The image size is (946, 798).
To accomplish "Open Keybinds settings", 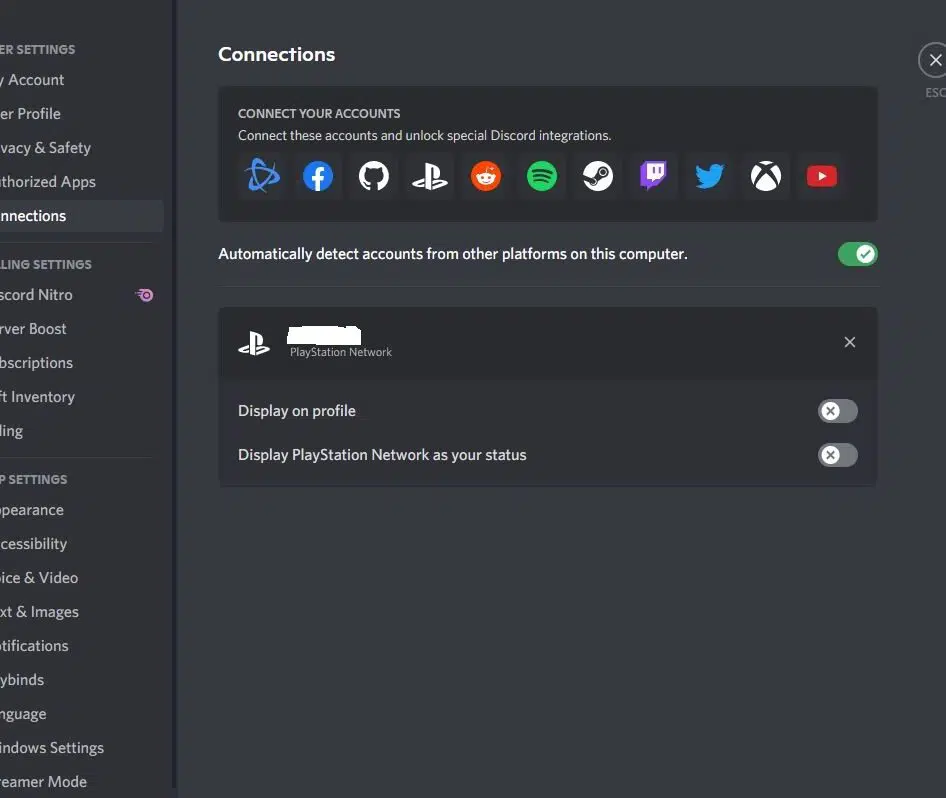I will pyautogui.click(x=79, y=680).
